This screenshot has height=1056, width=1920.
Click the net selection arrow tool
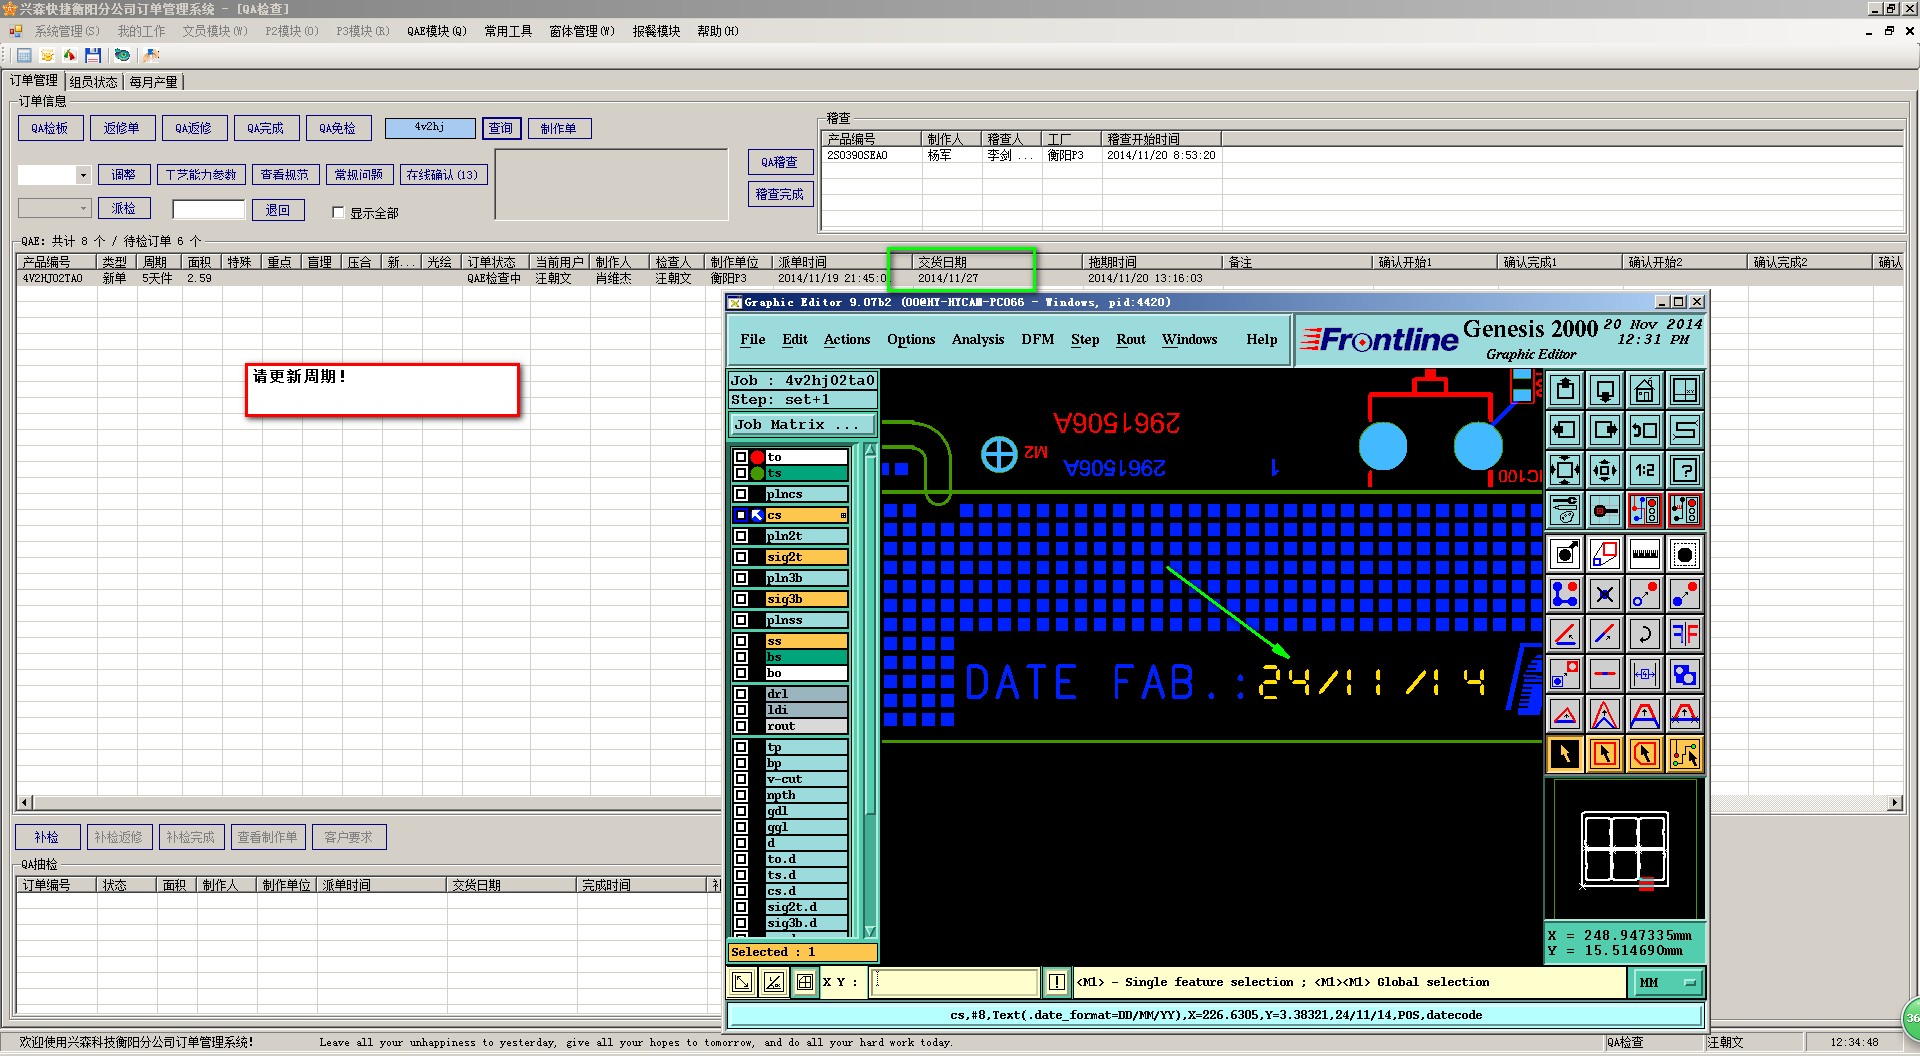point(1685,754)
